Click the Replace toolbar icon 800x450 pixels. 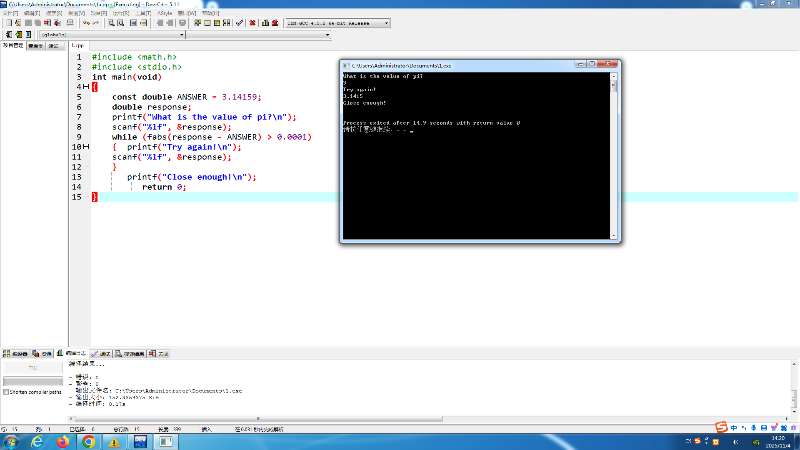point(120,23)
